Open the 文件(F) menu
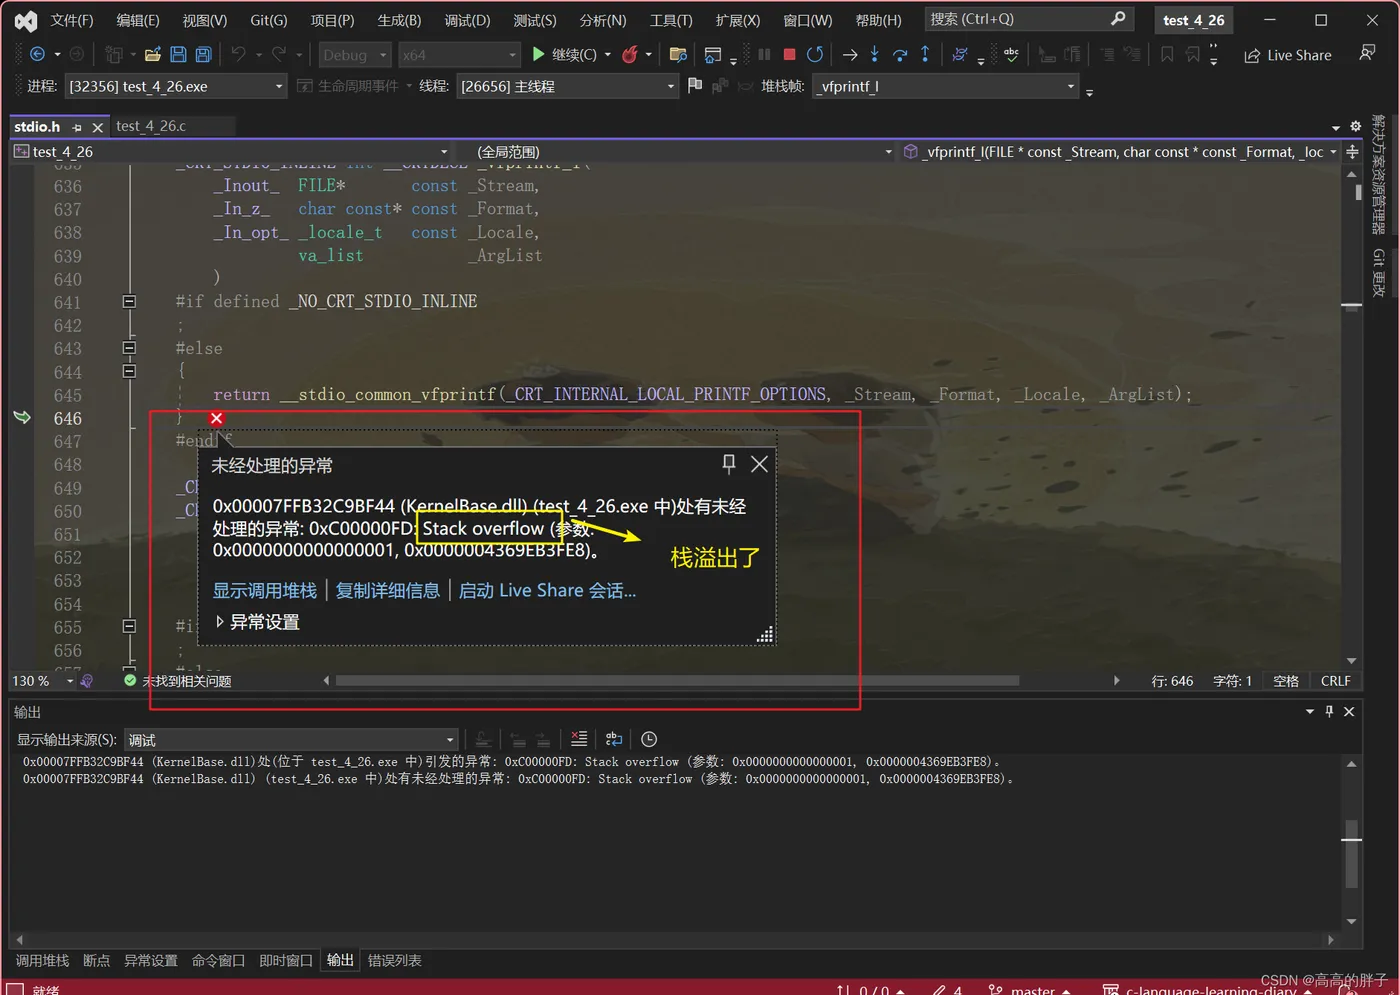The width and height of the screenshot is (1400, 995). click(x=72, y=20)
